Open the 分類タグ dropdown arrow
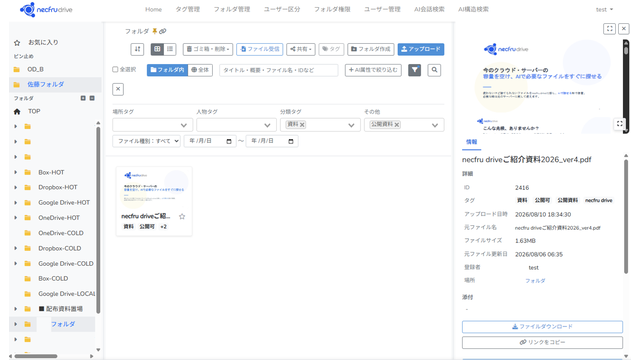The image size is (640, 360). click(x=351, y=125)
